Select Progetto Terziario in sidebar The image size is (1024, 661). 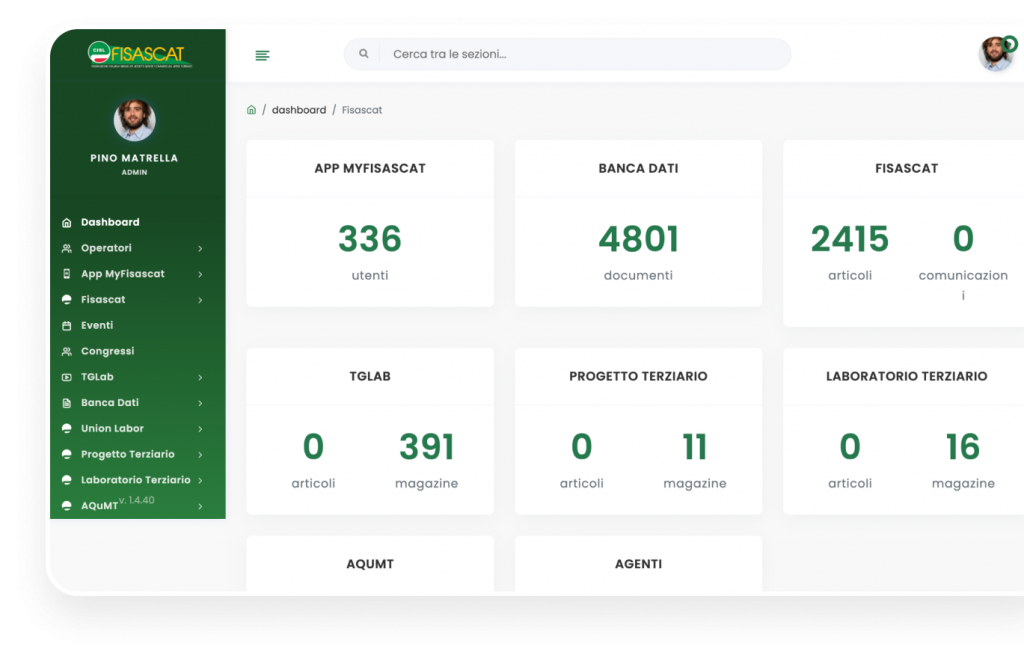tap(127, 455)
